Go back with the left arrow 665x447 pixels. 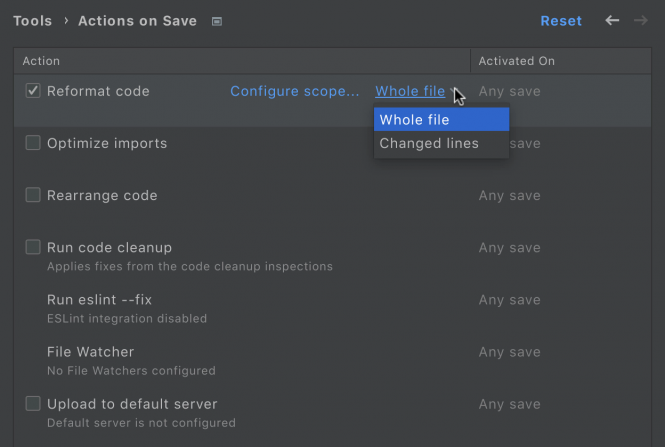612,20
